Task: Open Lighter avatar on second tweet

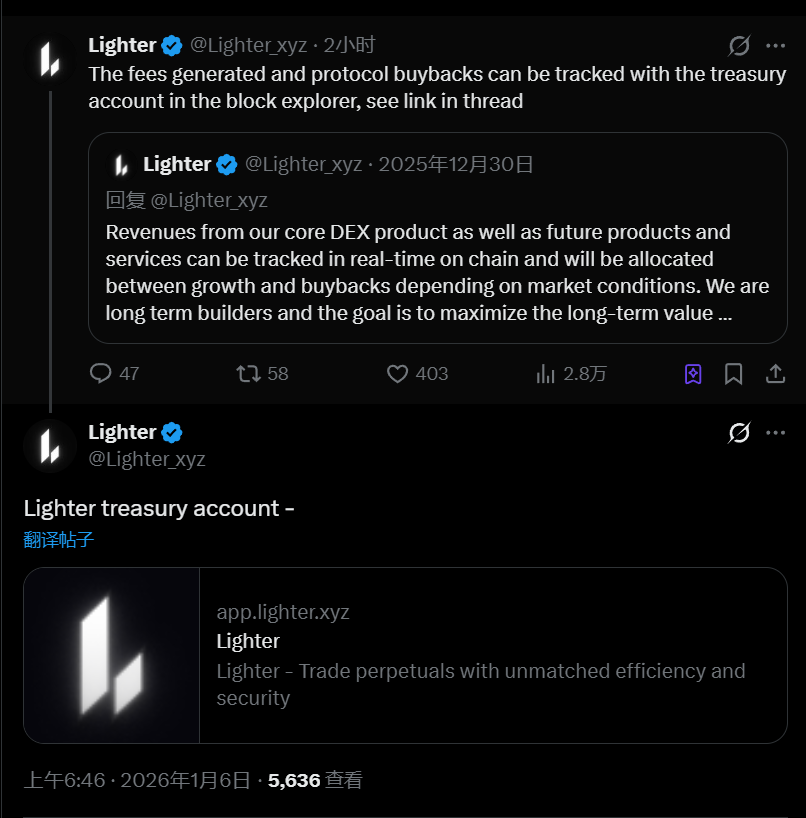Action: 50,445
